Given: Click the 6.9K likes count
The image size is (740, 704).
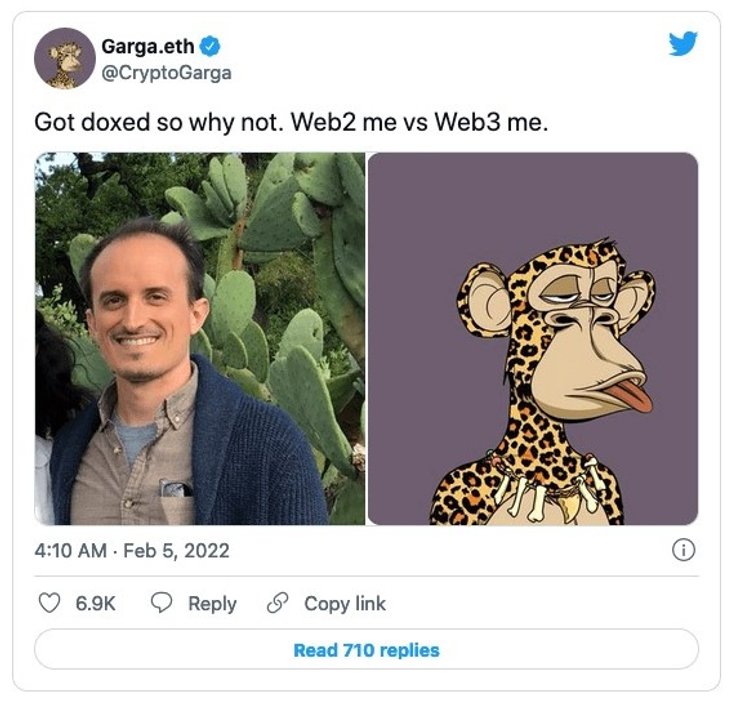Looking at the screenshot, I should pos(95,603).
